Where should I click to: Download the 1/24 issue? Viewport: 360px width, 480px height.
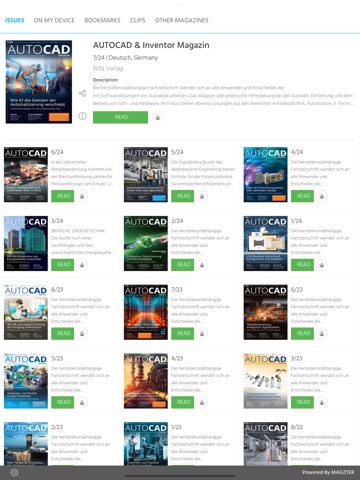[x=322, y=265]
